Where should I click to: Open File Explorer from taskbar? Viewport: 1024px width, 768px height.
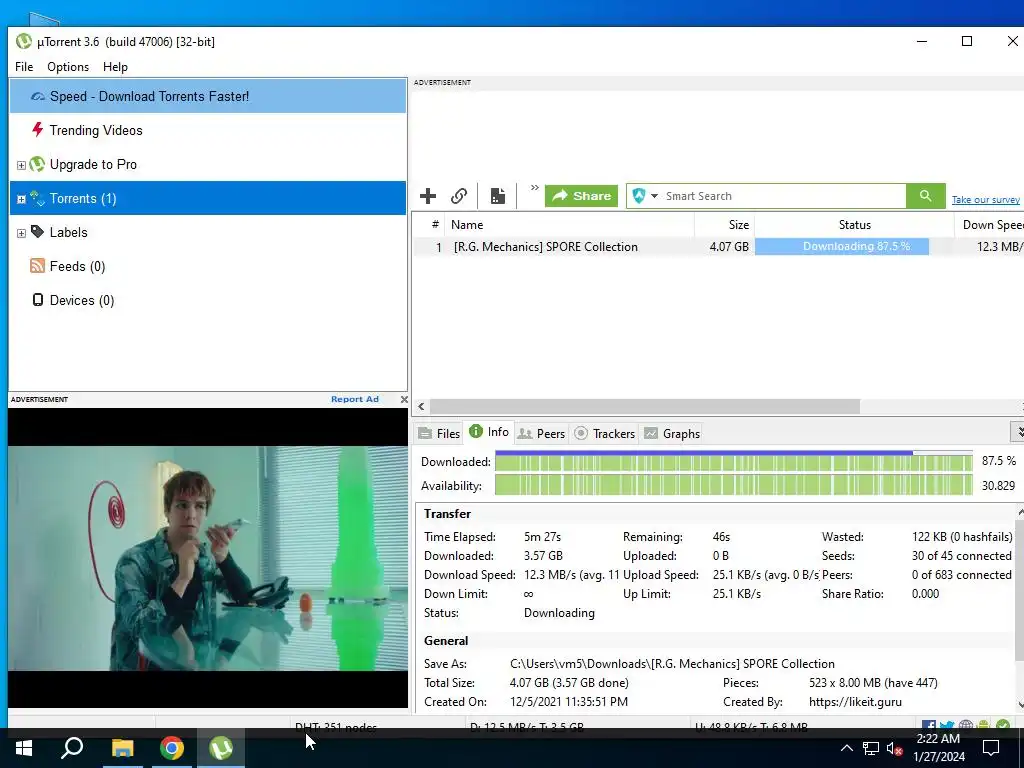[122, 748]
